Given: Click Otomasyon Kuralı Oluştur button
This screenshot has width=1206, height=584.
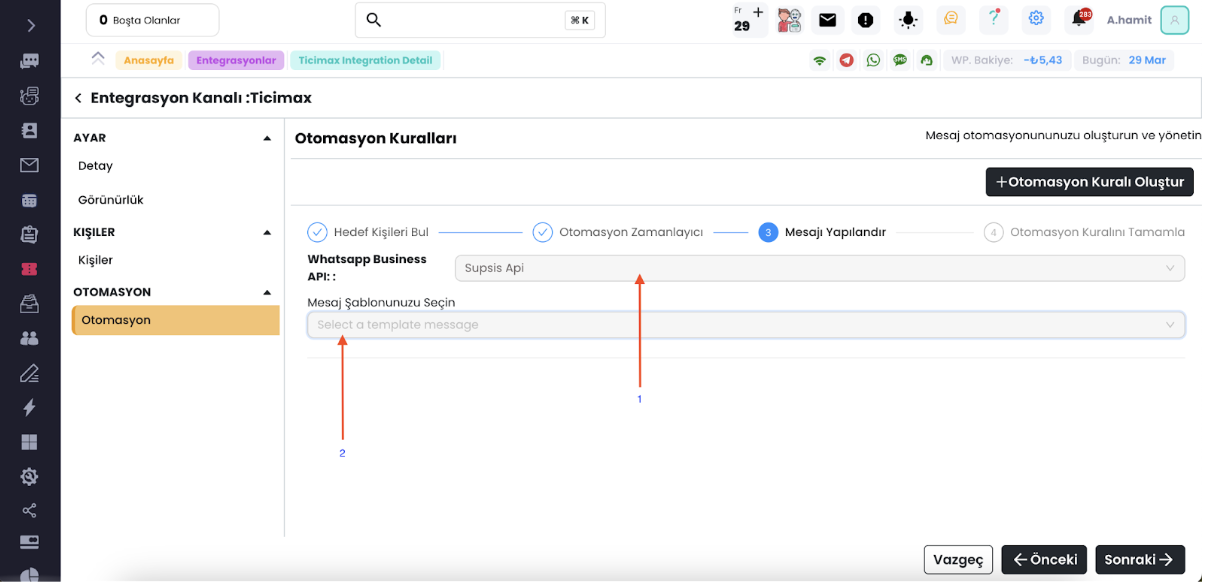Looking at the screenshot, I should (x=1090, y=182).
